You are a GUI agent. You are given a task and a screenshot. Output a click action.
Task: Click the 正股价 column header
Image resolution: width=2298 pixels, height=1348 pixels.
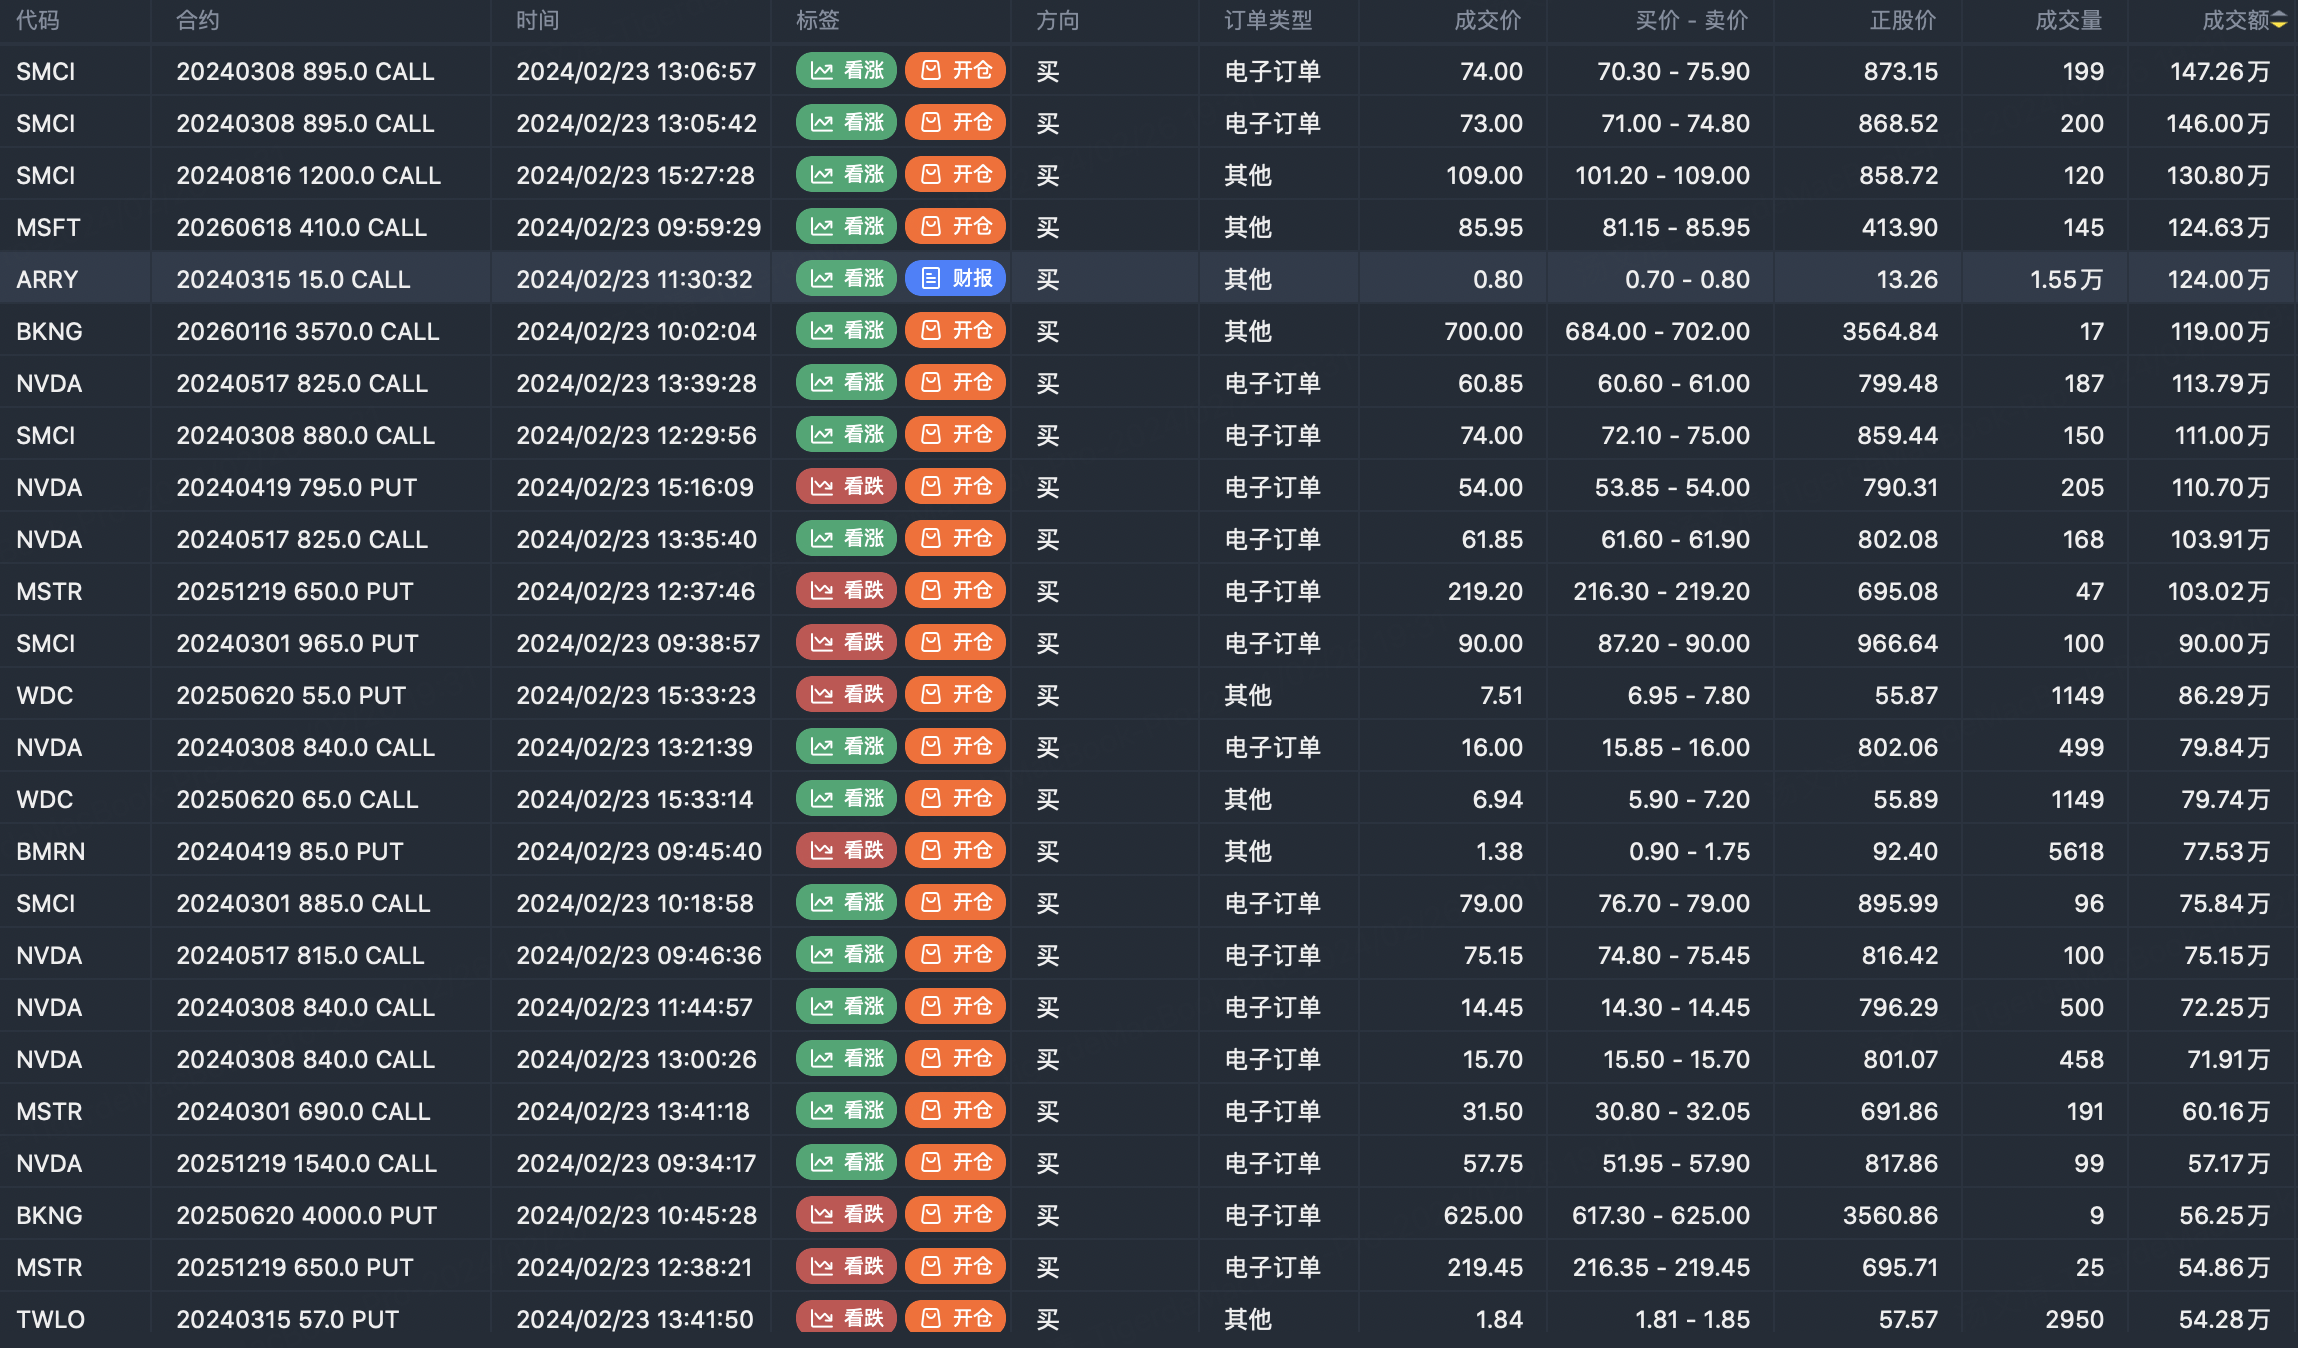tap(1902, 21)
